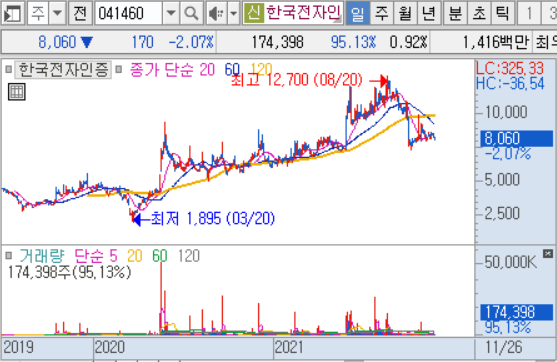Image resolution: width=557 pixels, height=362 pixels.
Task: Click the 2020 label on time axis
Action: (x=110, y=347)
